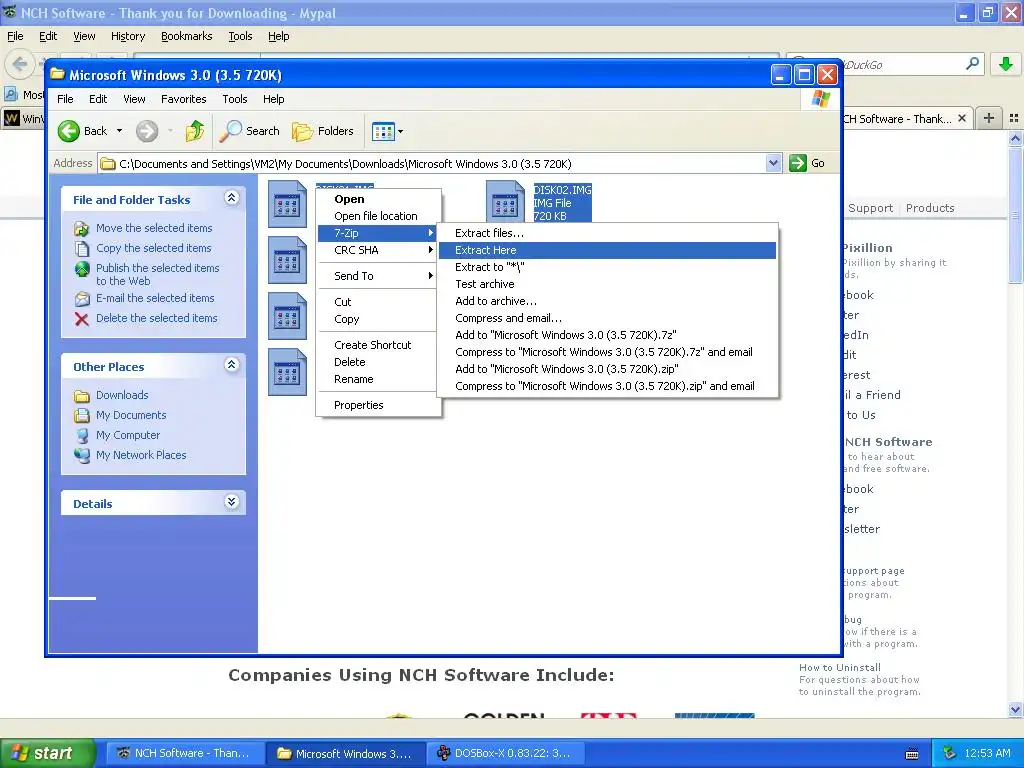Click the Explorer Forward arrow icon
Screen dimensions: 1024x768
click(147, 131)
